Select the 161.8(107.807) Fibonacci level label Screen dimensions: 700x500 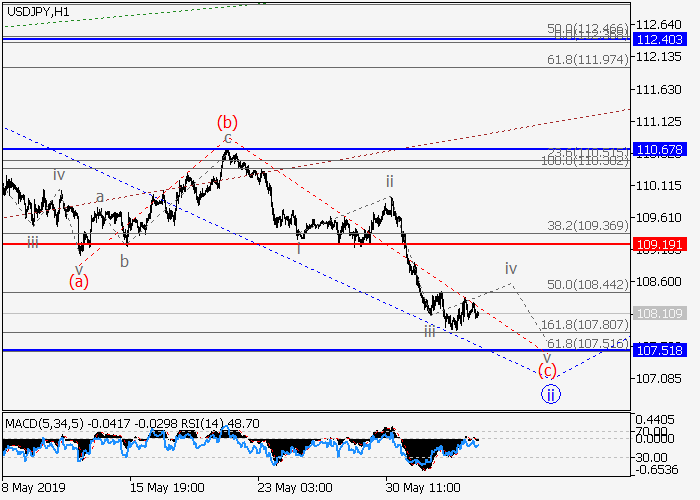tap(584, 325)
